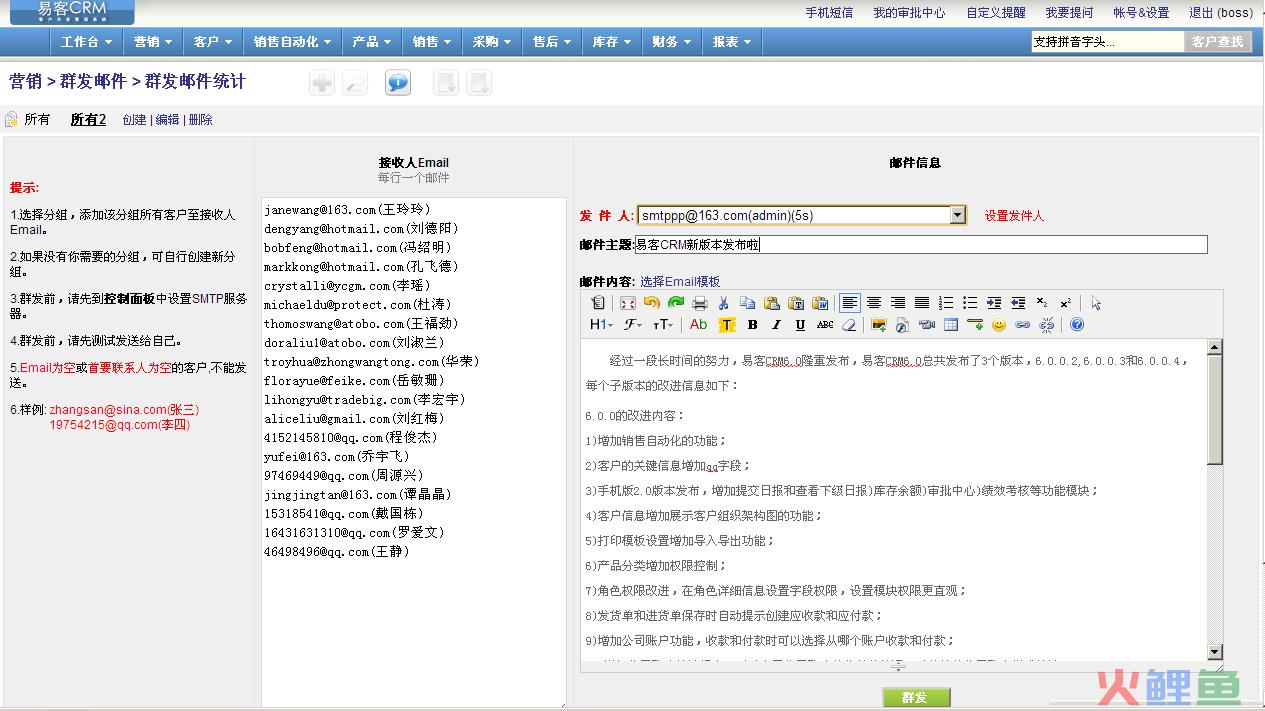Viewport: 1265px width, 711px height.
Task: Click the customer search input box
Action: (1107, 42)
